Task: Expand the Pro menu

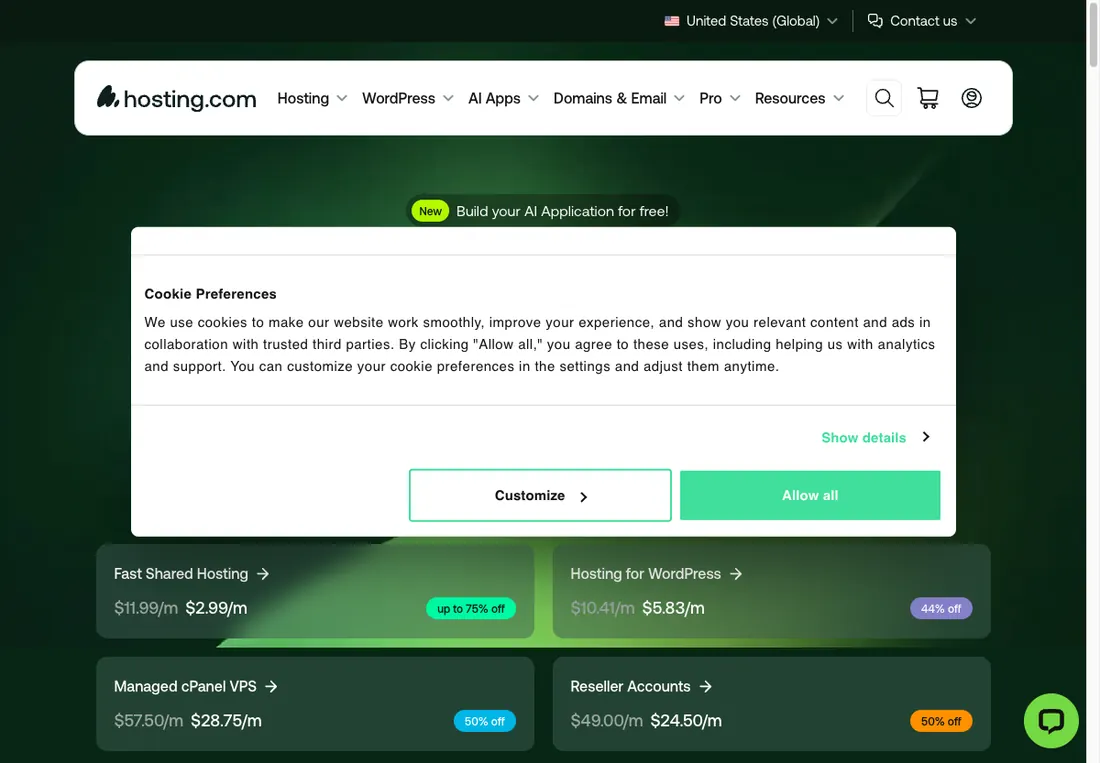Action: (x=720, y=98)
